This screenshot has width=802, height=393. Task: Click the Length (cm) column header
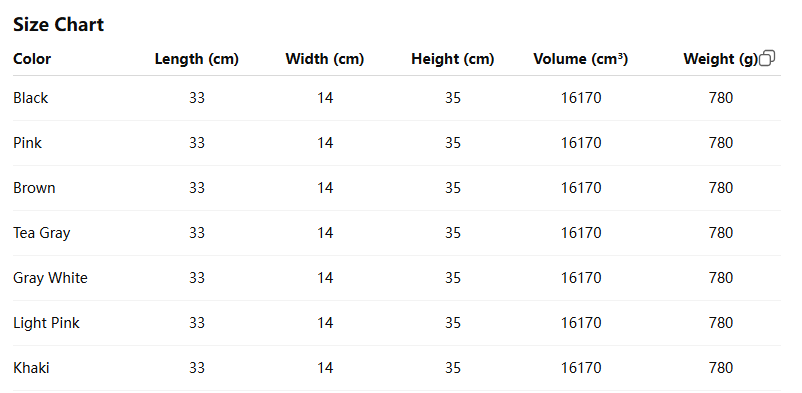pos(197,59)
